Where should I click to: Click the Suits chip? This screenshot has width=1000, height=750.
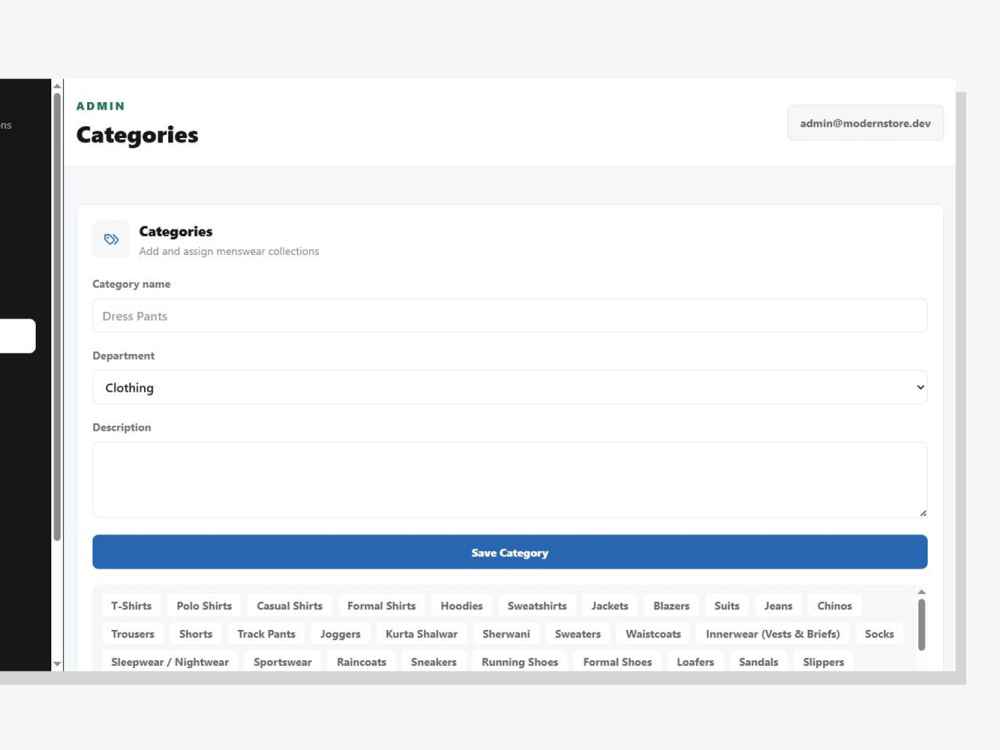pyautogui.click(x=726, y=606)
